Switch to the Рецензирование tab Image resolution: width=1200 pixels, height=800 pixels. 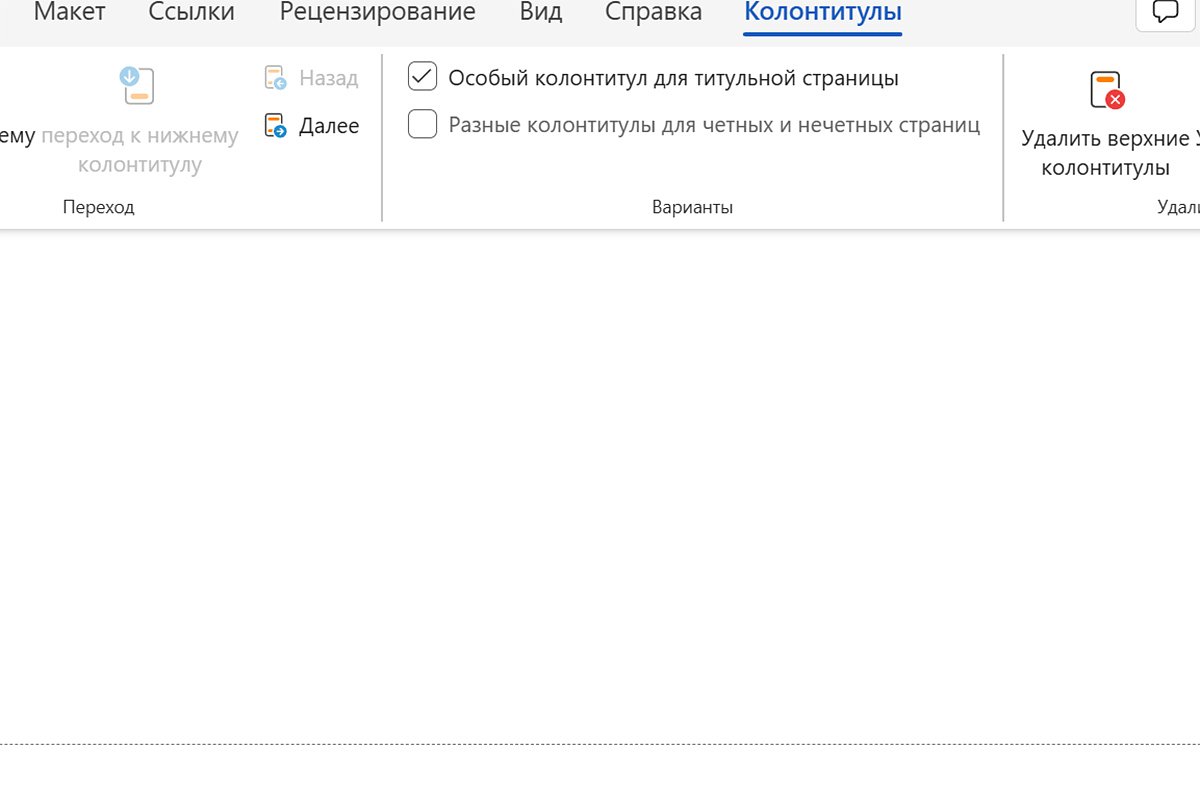(377, 12)
